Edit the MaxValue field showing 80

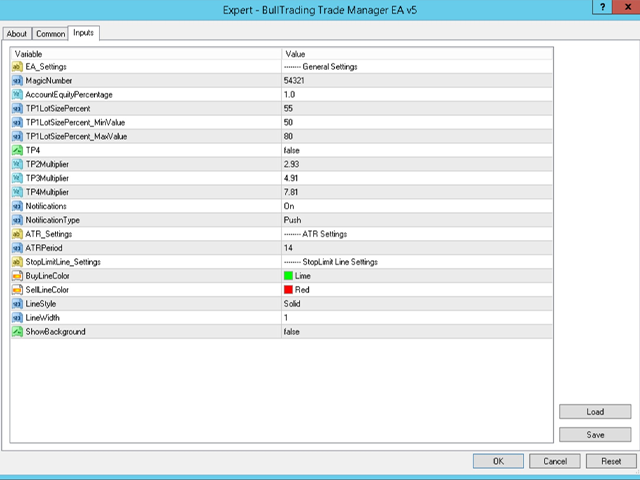417,136
